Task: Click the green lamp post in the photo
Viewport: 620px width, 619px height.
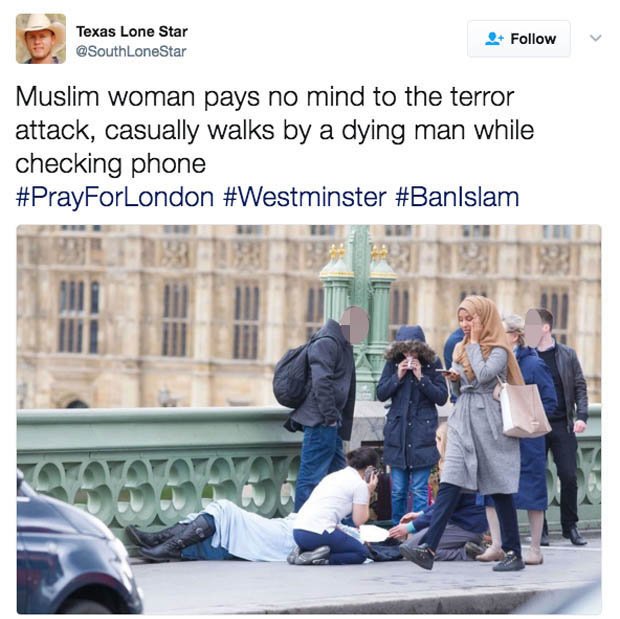Action: coord(359,309)
